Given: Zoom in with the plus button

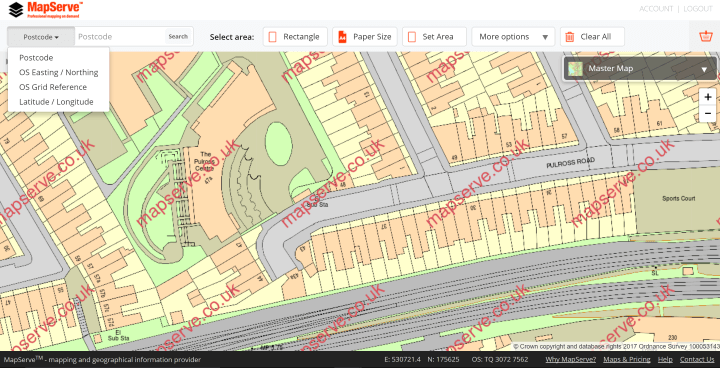Looking at the screenshot, I should point(708,97).
